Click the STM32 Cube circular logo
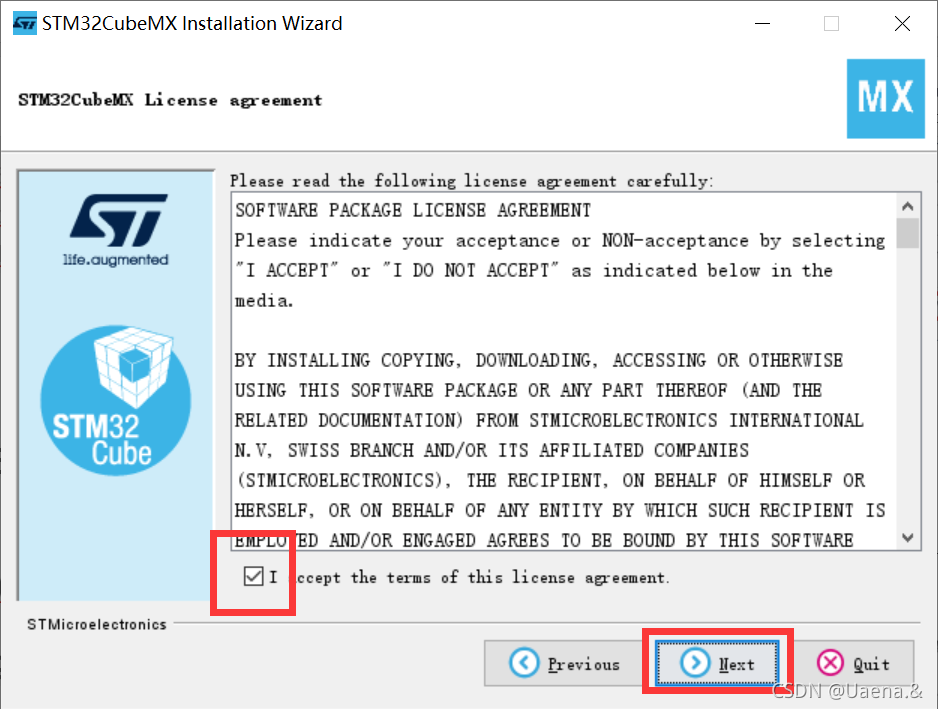The image size is (938, 709). (116, 400)
